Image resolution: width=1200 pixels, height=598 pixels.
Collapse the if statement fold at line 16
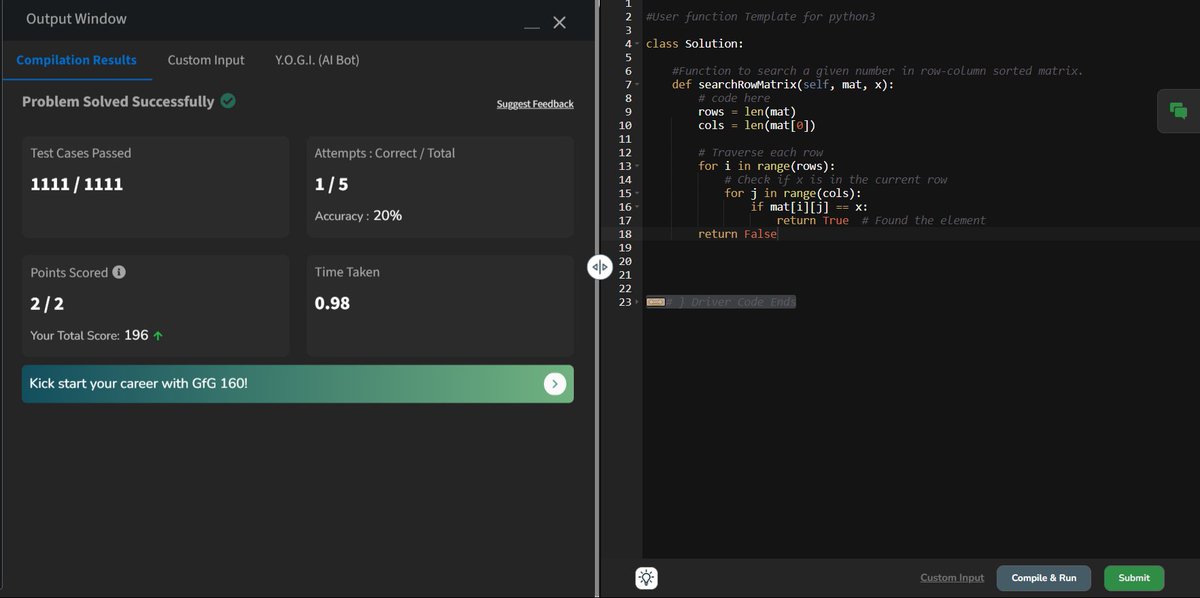(x=636, y=207)
